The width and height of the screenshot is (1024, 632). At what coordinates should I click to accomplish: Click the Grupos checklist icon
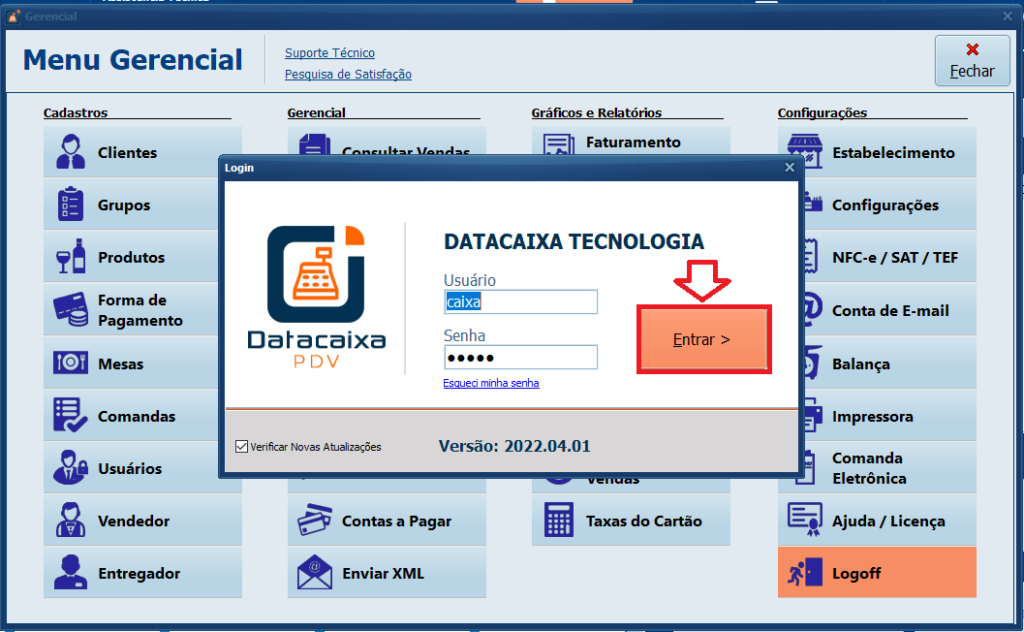70,205
